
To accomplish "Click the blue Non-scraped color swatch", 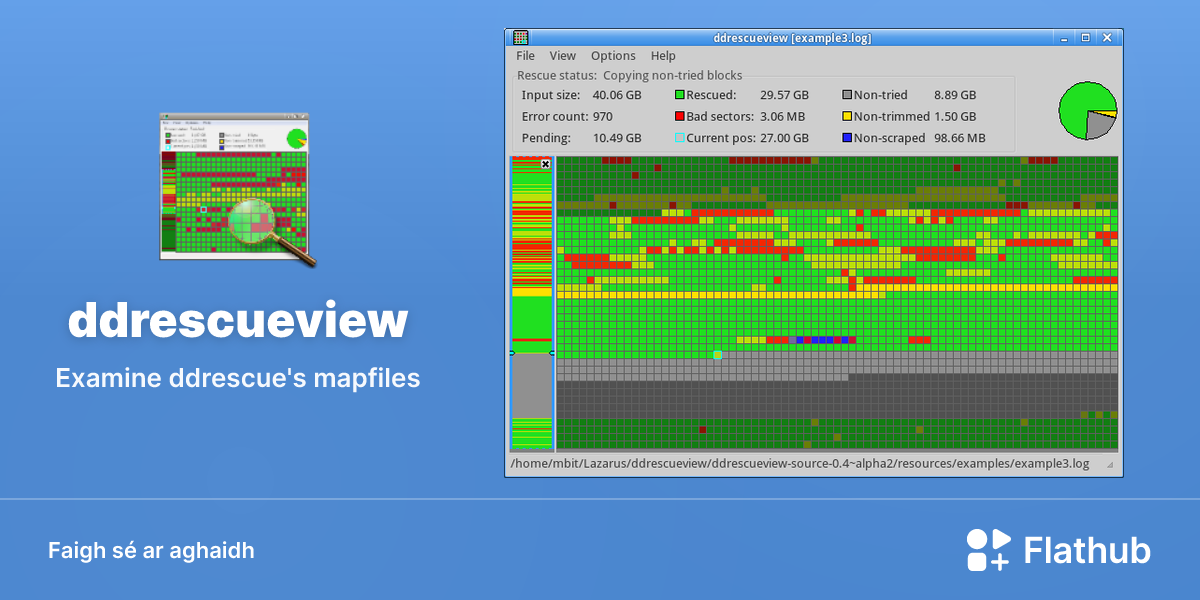I will pyautogui.click(x=847, y=138).
